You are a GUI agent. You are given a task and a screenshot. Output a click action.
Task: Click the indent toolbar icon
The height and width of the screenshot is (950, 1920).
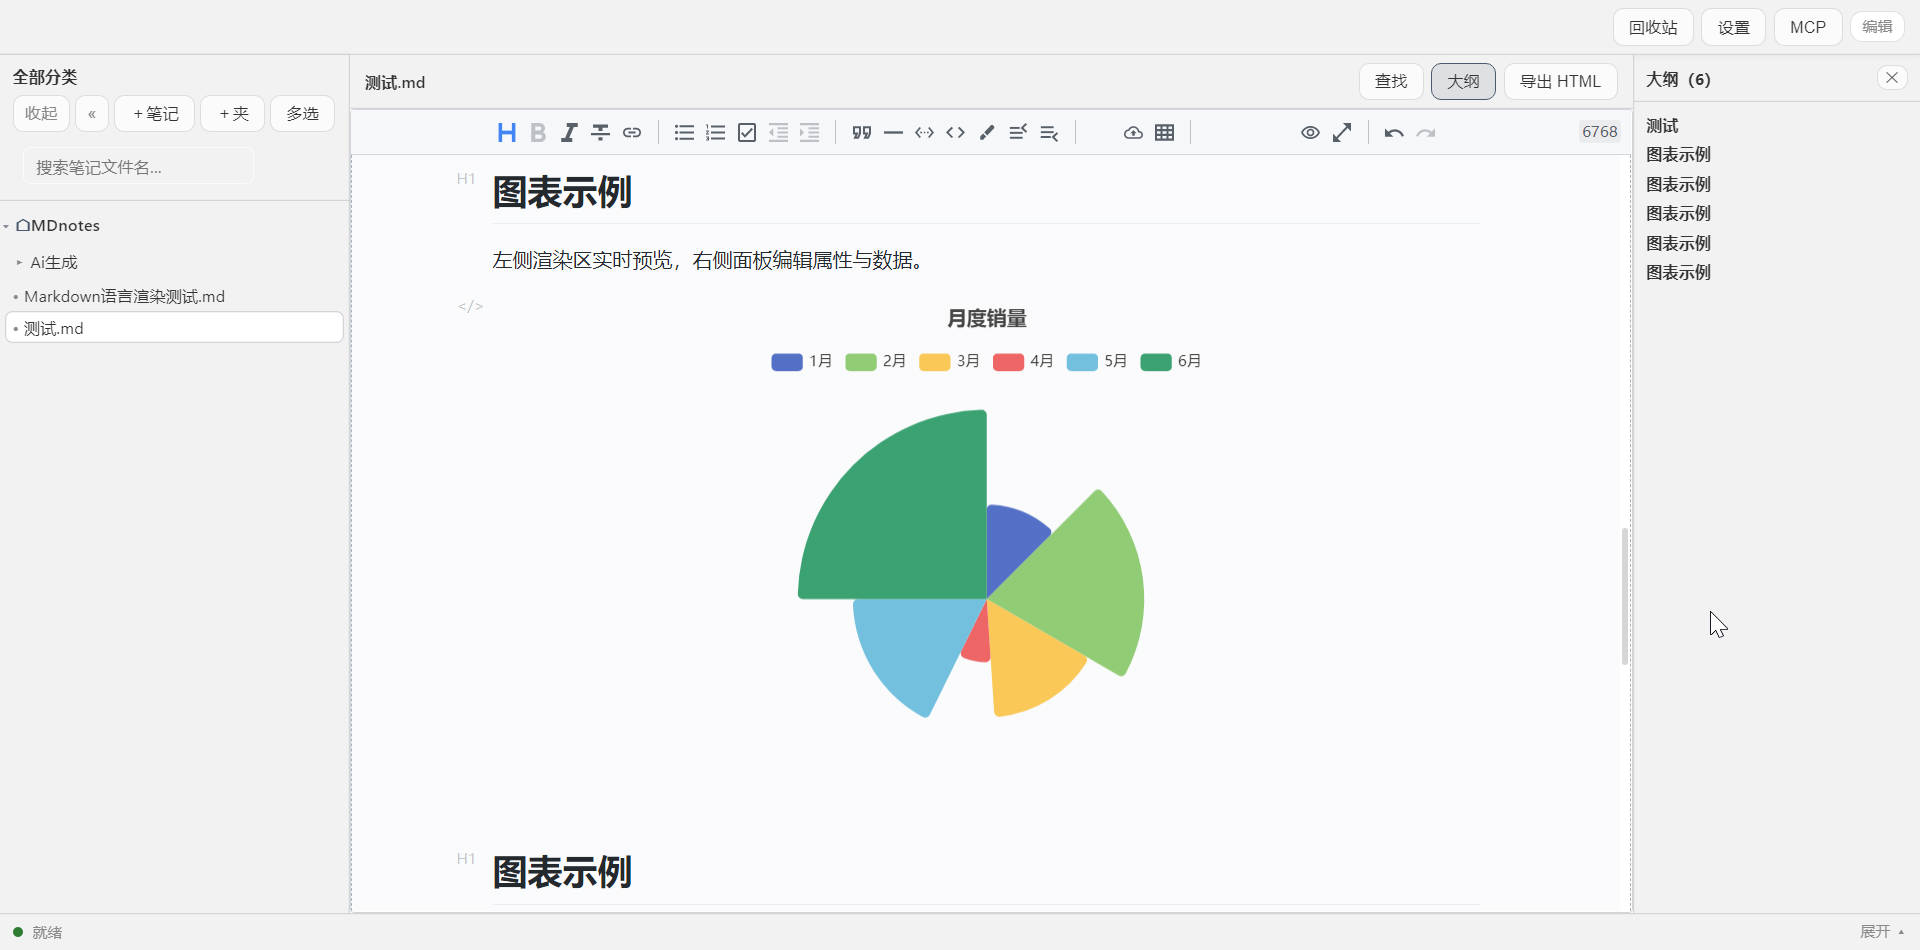tap(810, 132)
